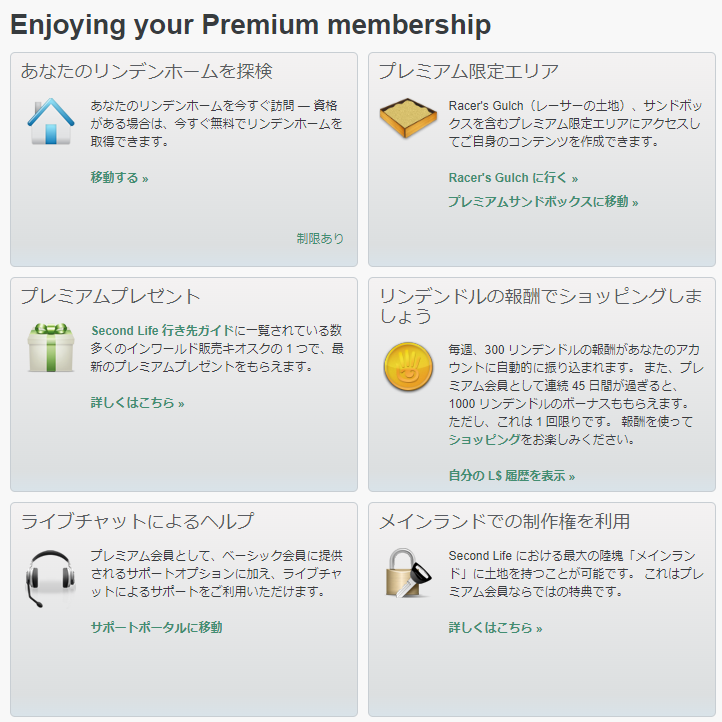Click the green gift box icon

pos(50,347)
